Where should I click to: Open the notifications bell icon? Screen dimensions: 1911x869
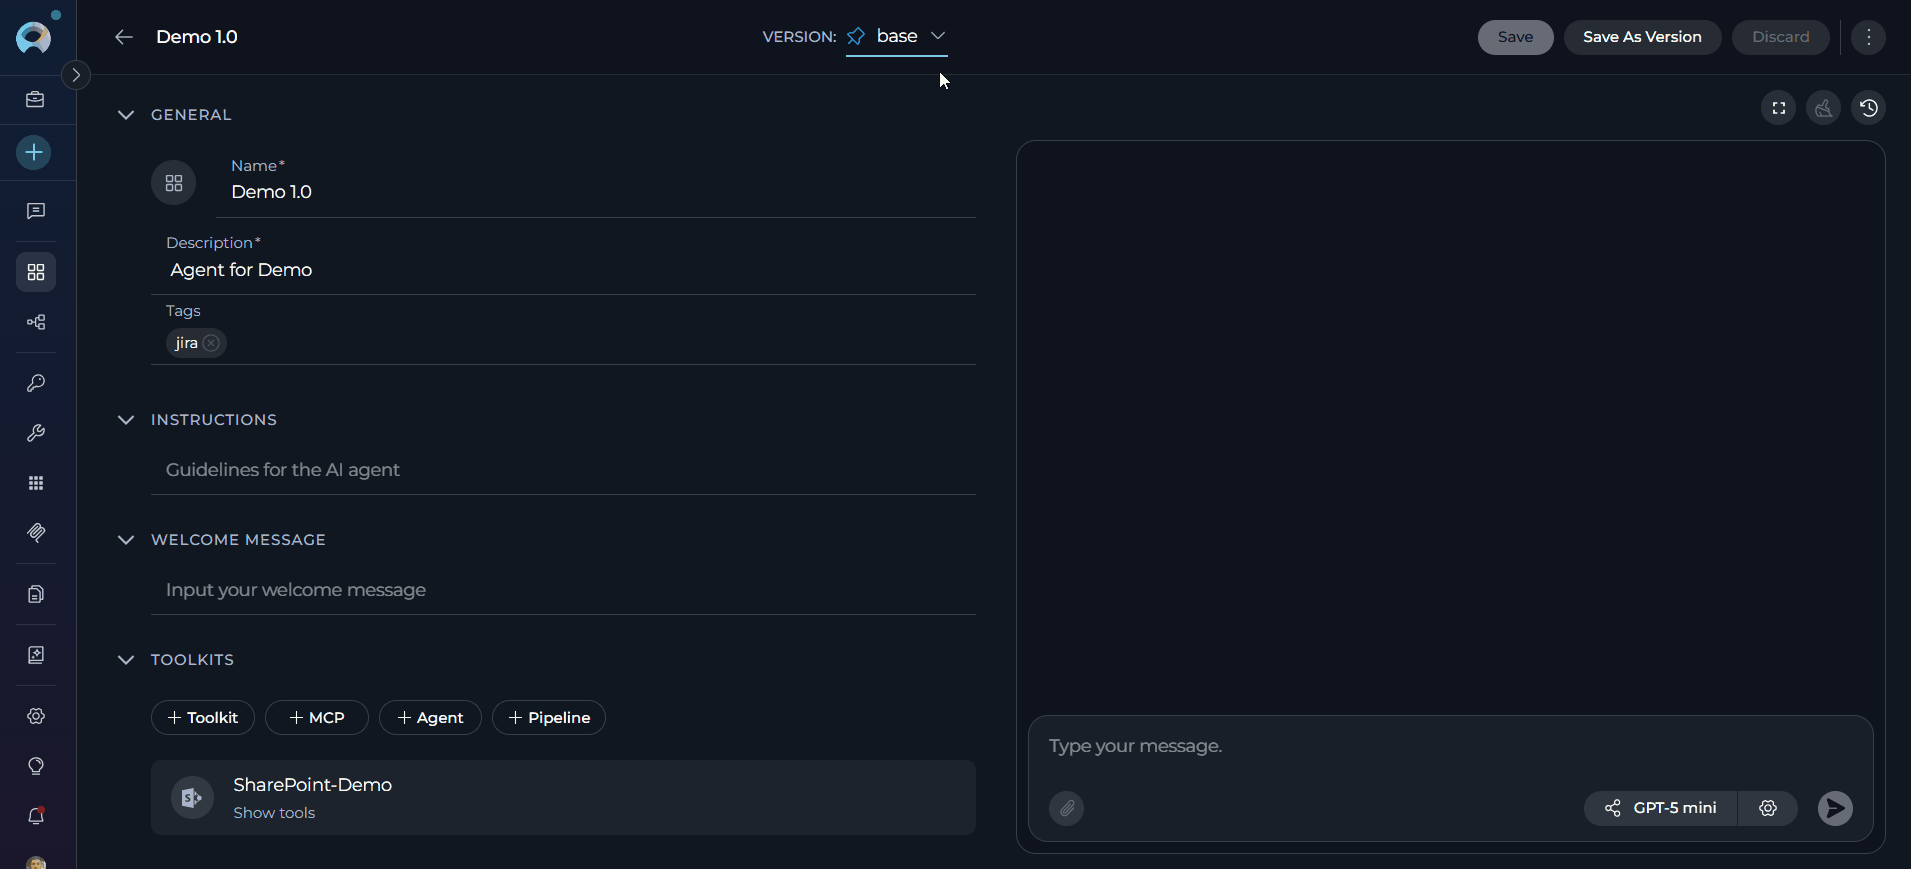(36, 816)
